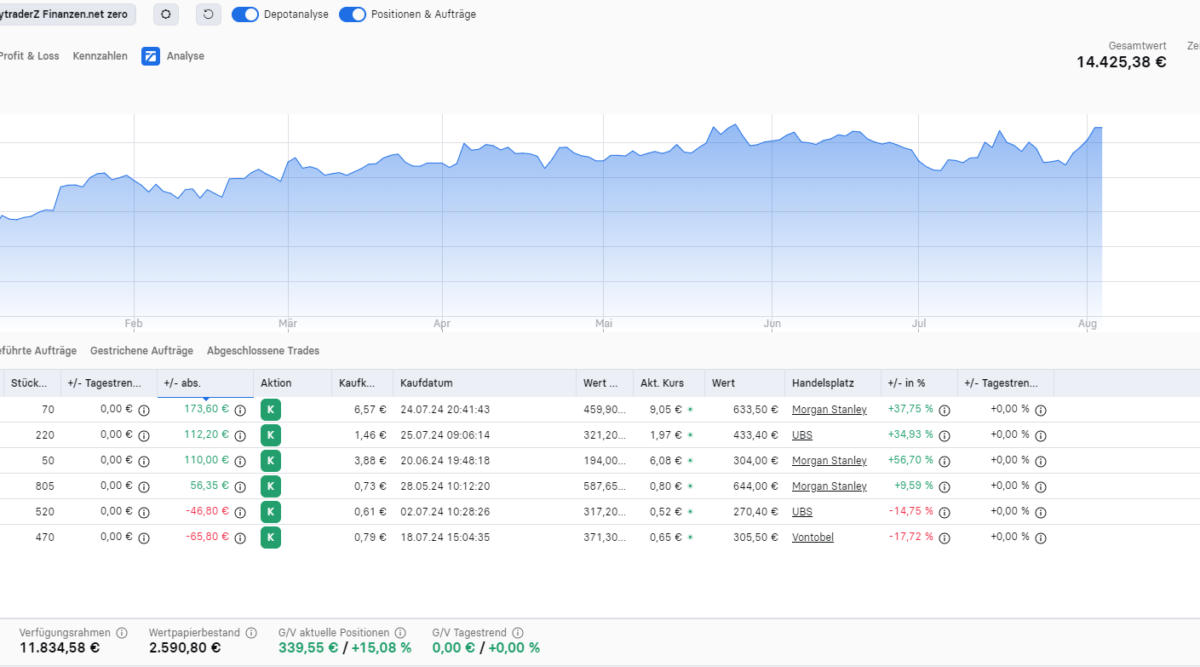The height and width of the screenshot is (667, 1200).
Task: Click info icon beside G/V Tagestrend
Action: pyautogui.click(x=517, y=633)
